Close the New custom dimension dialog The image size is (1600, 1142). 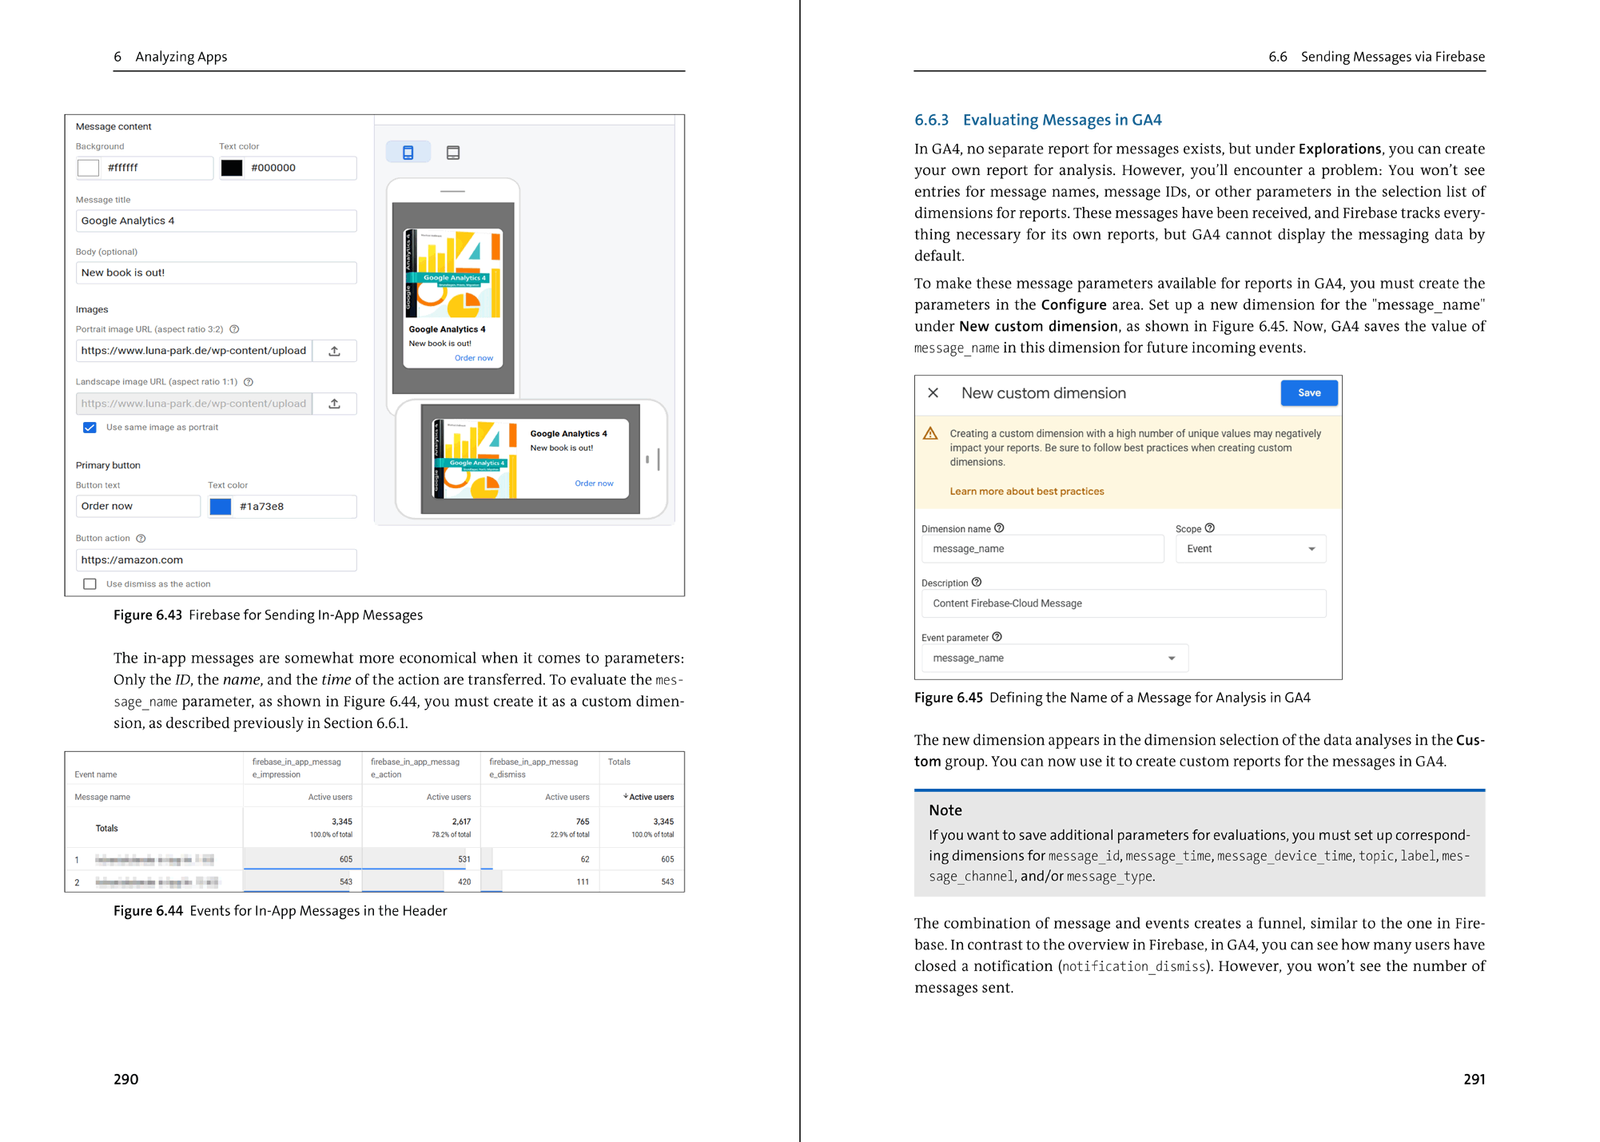click(x=933, y=393)
